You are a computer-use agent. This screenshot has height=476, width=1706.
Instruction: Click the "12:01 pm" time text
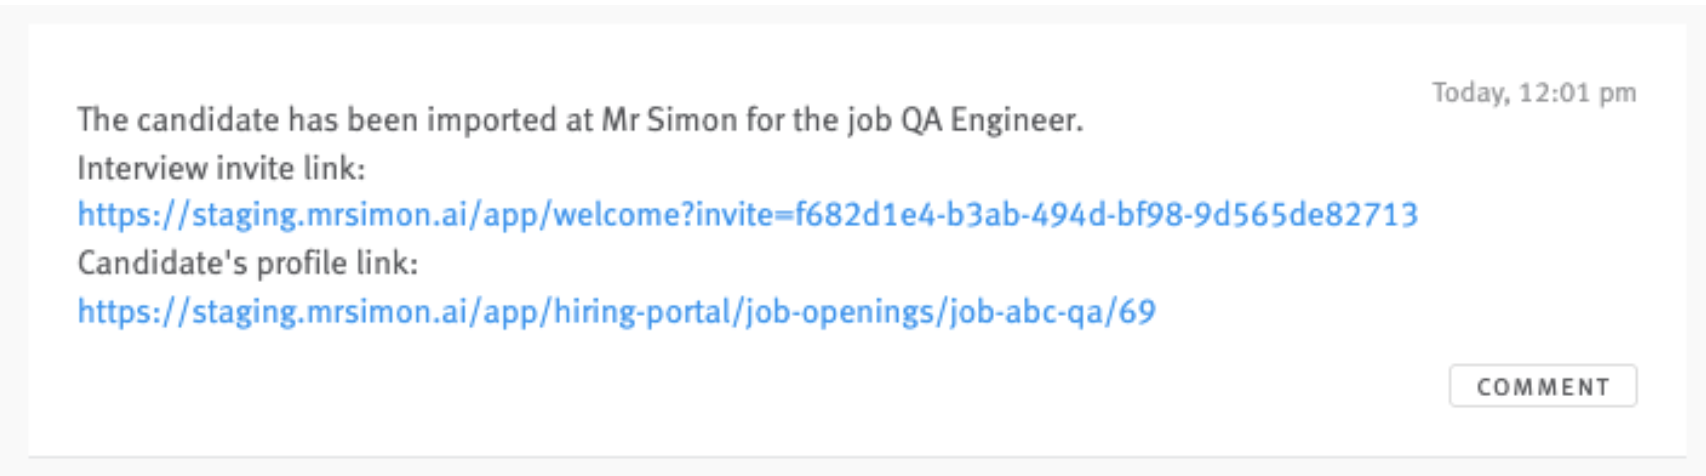coord(1578,93)
